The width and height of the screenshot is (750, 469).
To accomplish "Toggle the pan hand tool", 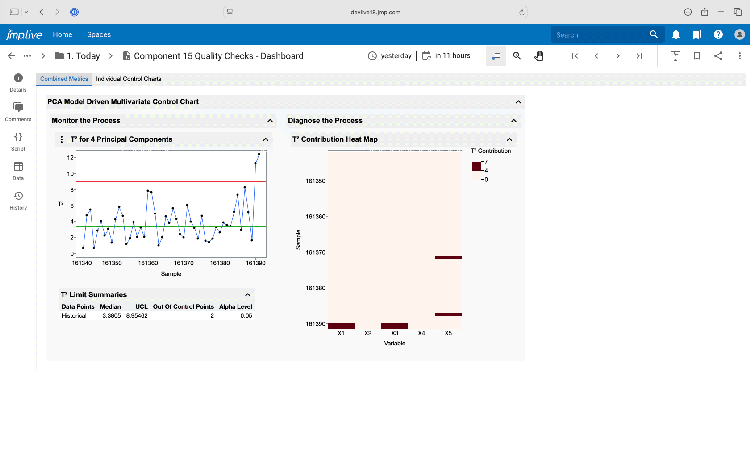I will pyautogui.click(x=538, y=56).
